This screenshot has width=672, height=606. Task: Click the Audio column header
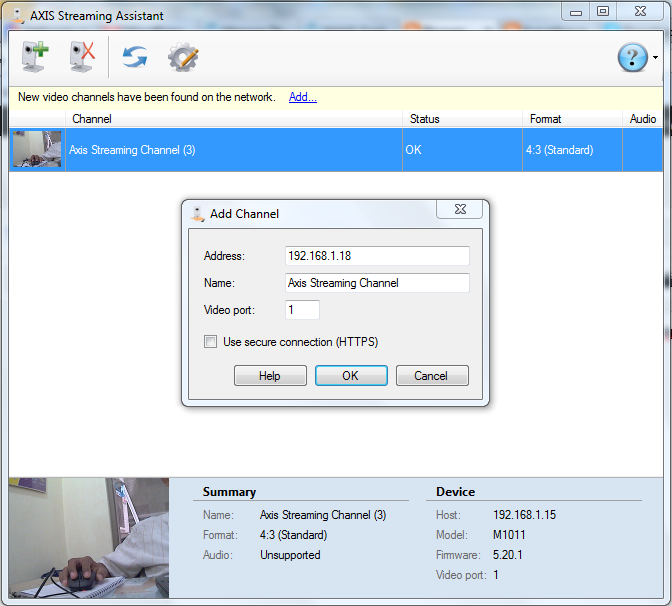[642, 119]
